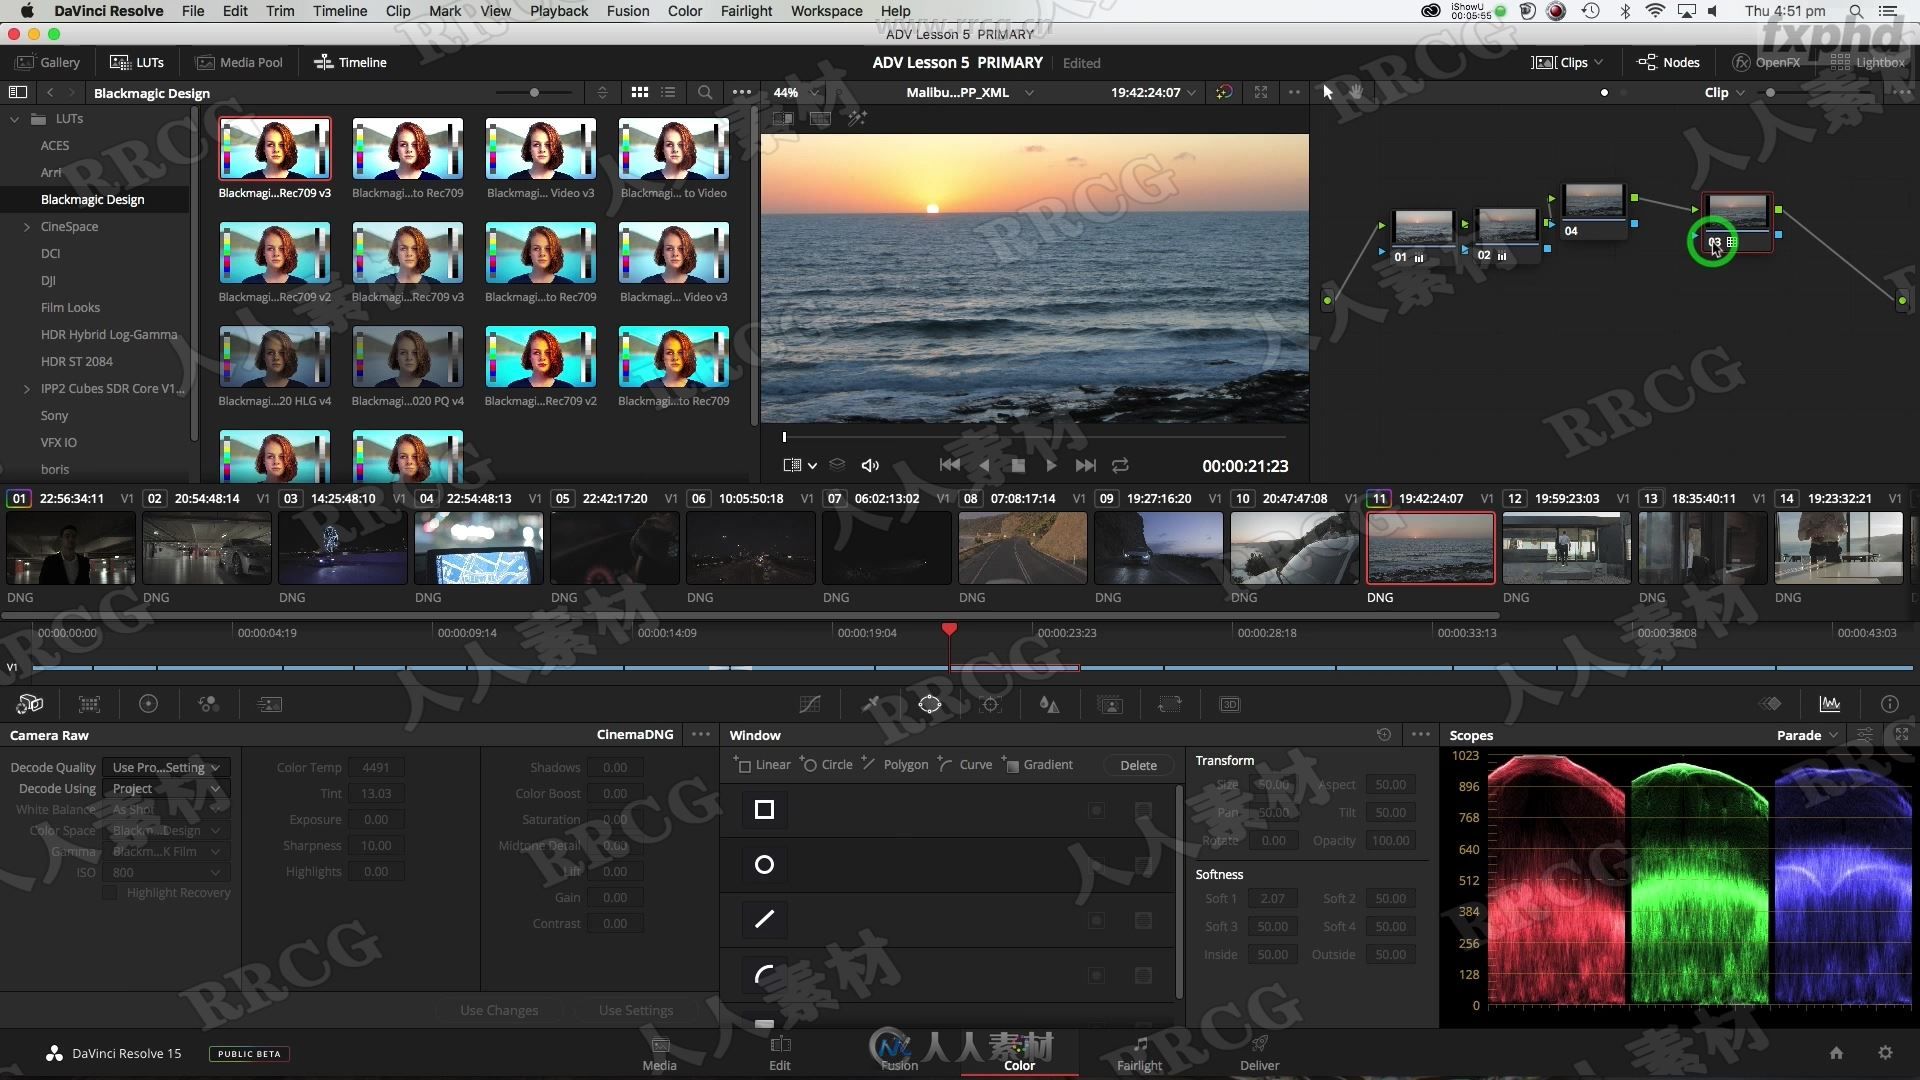Open the Sizing palette icon
Image resolution: width=1920 pixels, height=1080 pixels.
tap(1170, 704)
